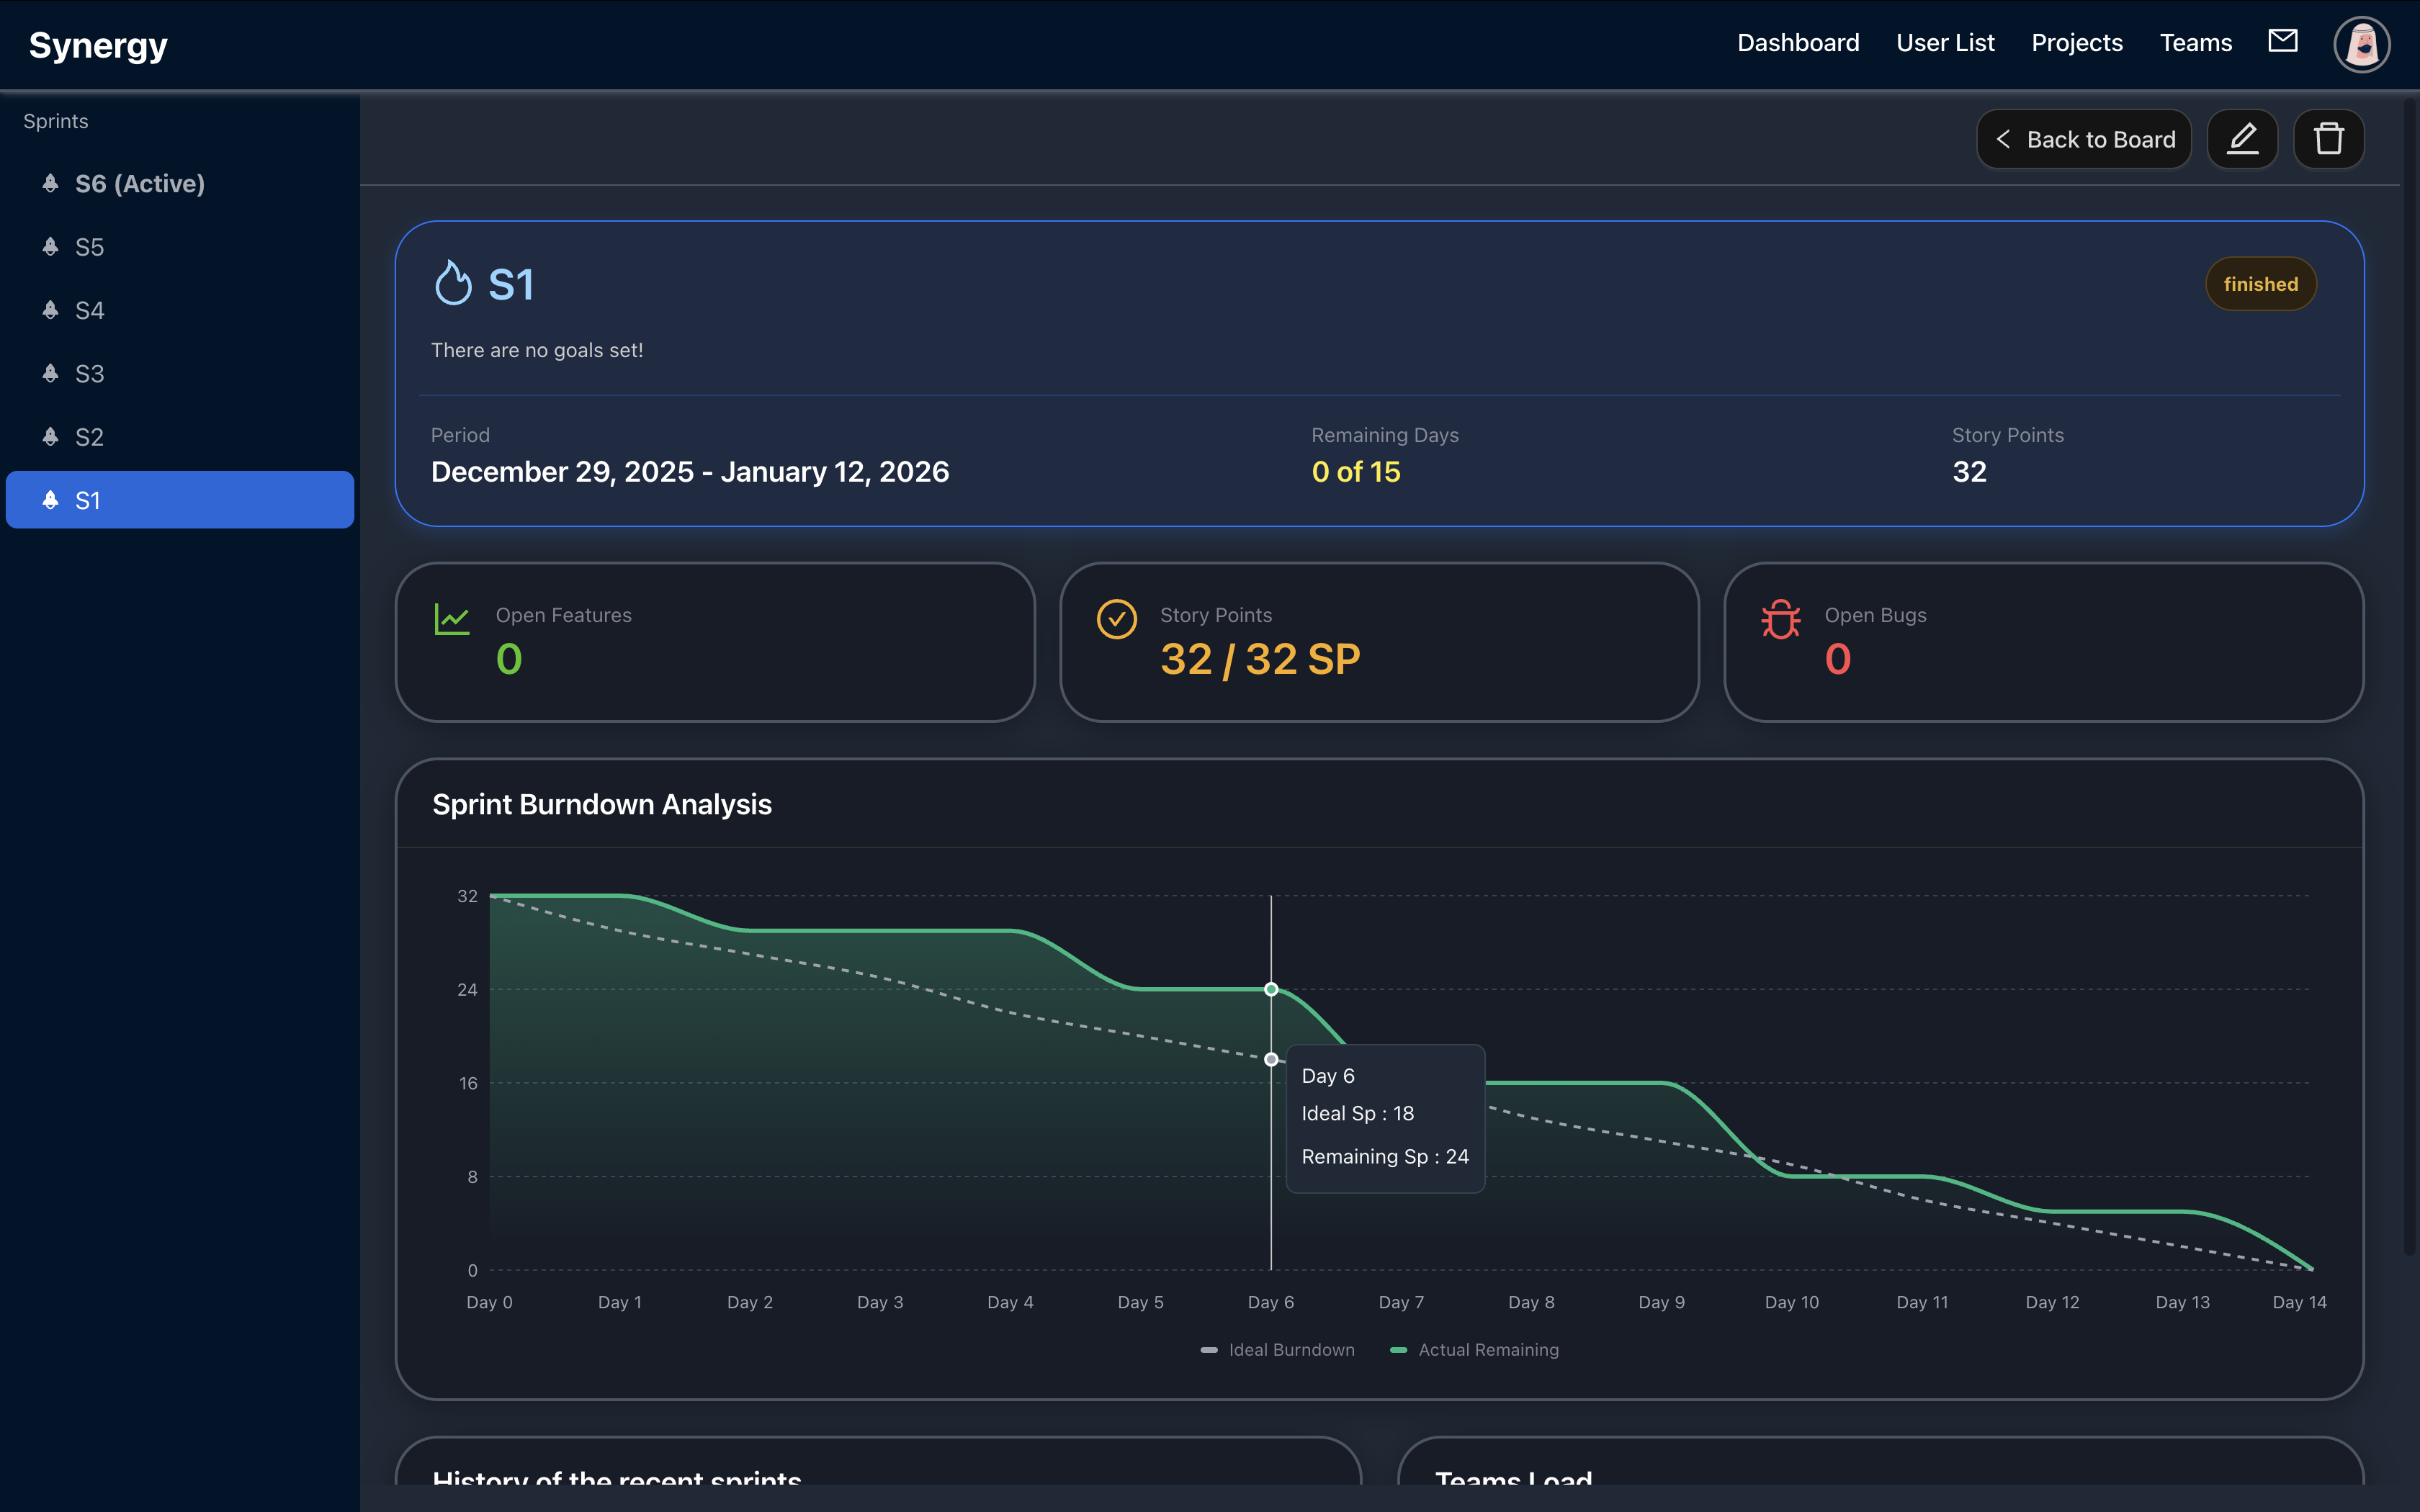Click the bug icon in Open Bugs card
The height and width of the screenshot is (1512, 2420).
click(1780, 619)
